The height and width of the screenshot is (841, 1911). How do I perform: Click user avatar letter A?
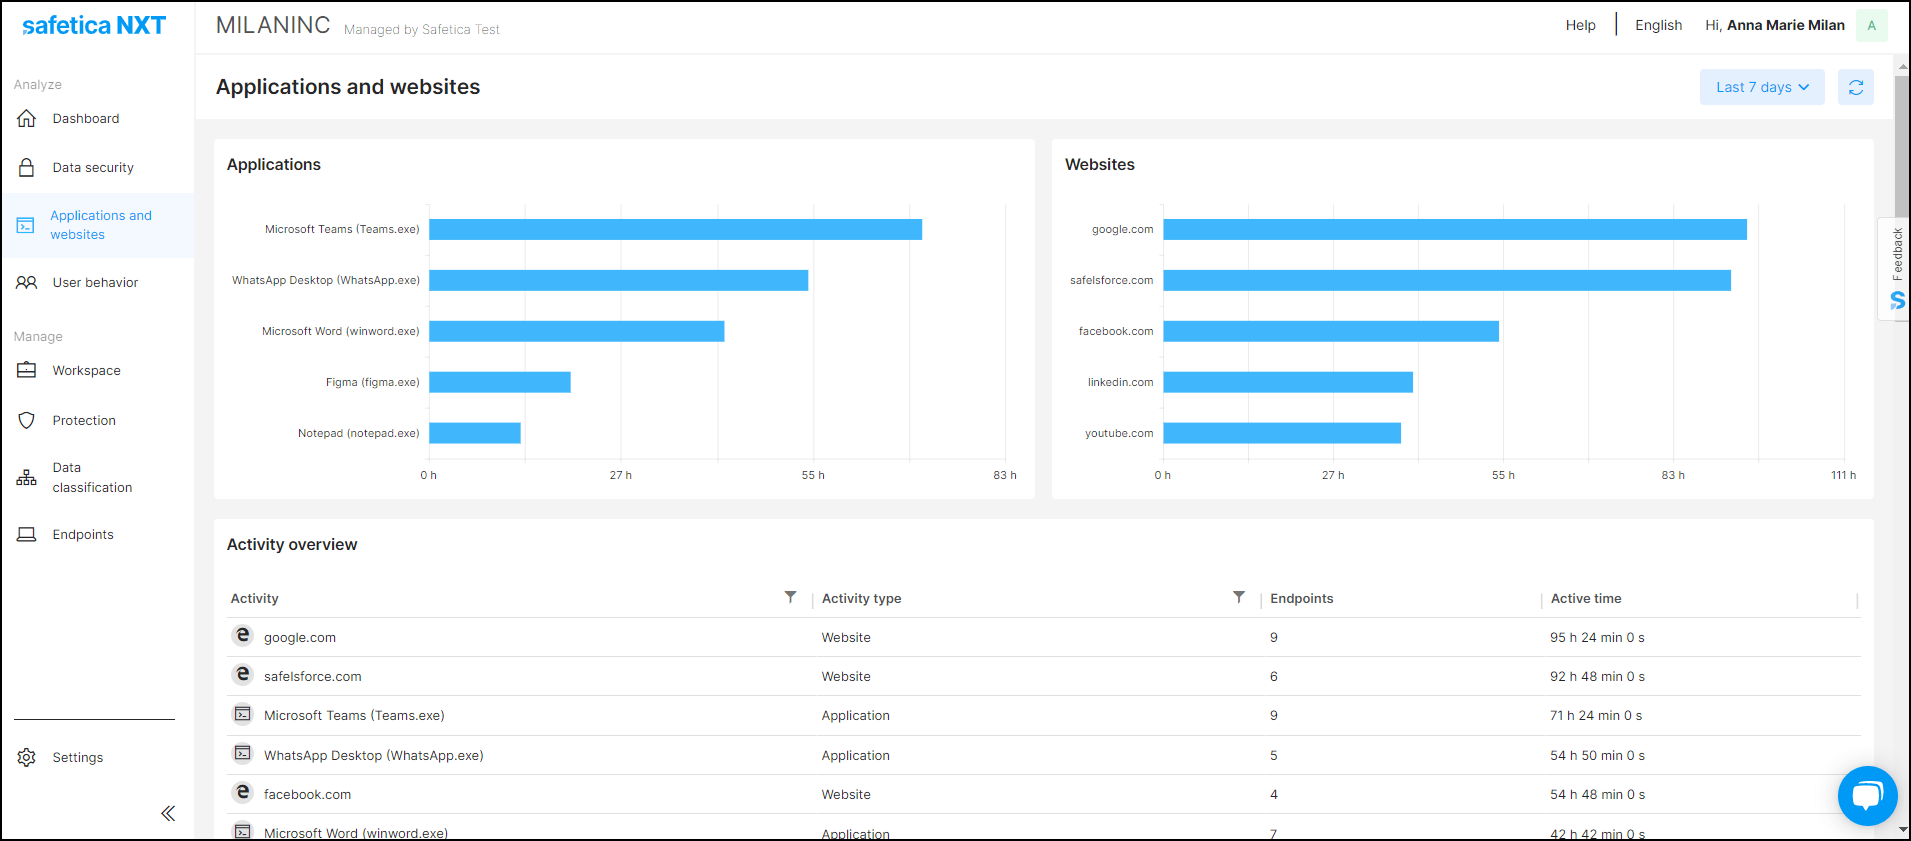coord(1871,25)
